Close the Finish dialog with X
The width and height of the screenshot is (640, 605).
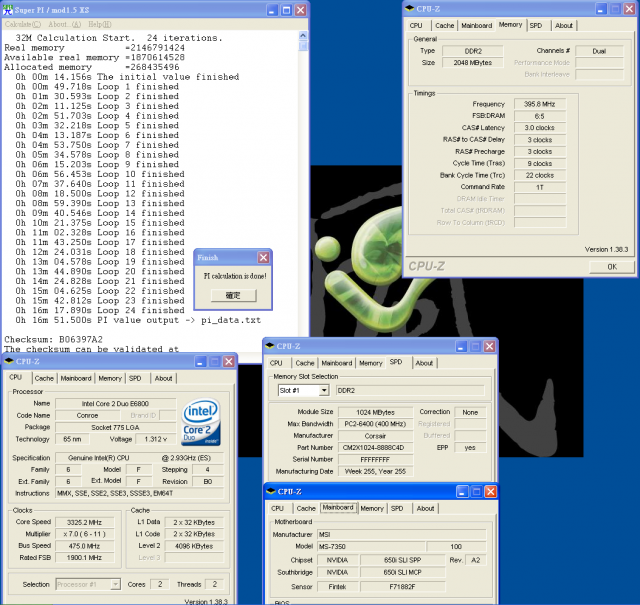(x=263, y=257)
